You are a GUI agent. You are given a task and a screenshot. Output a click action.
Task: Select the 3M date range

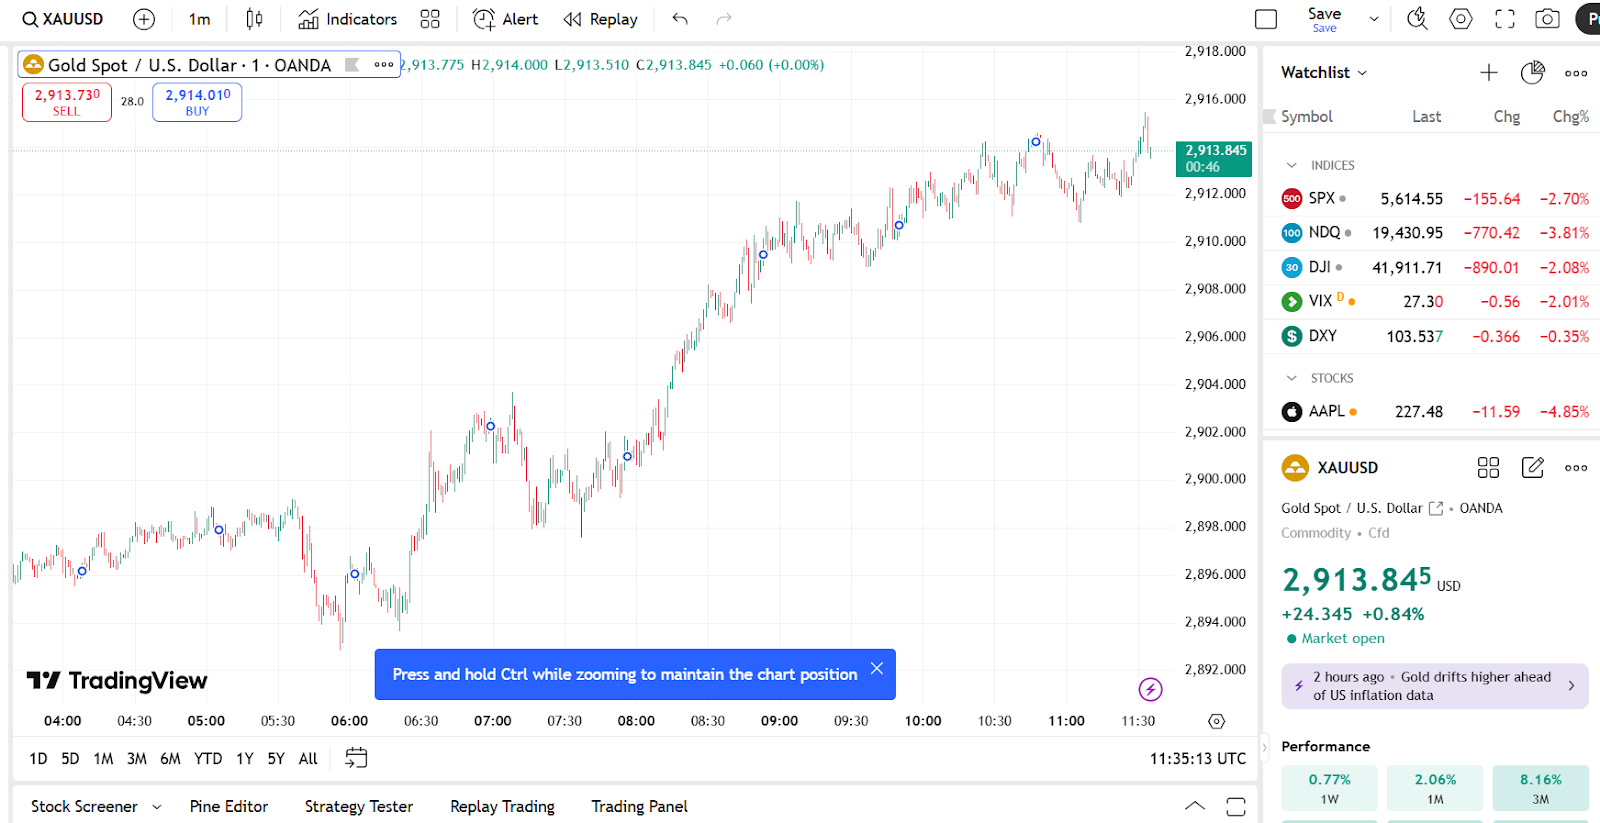[137, 759]
